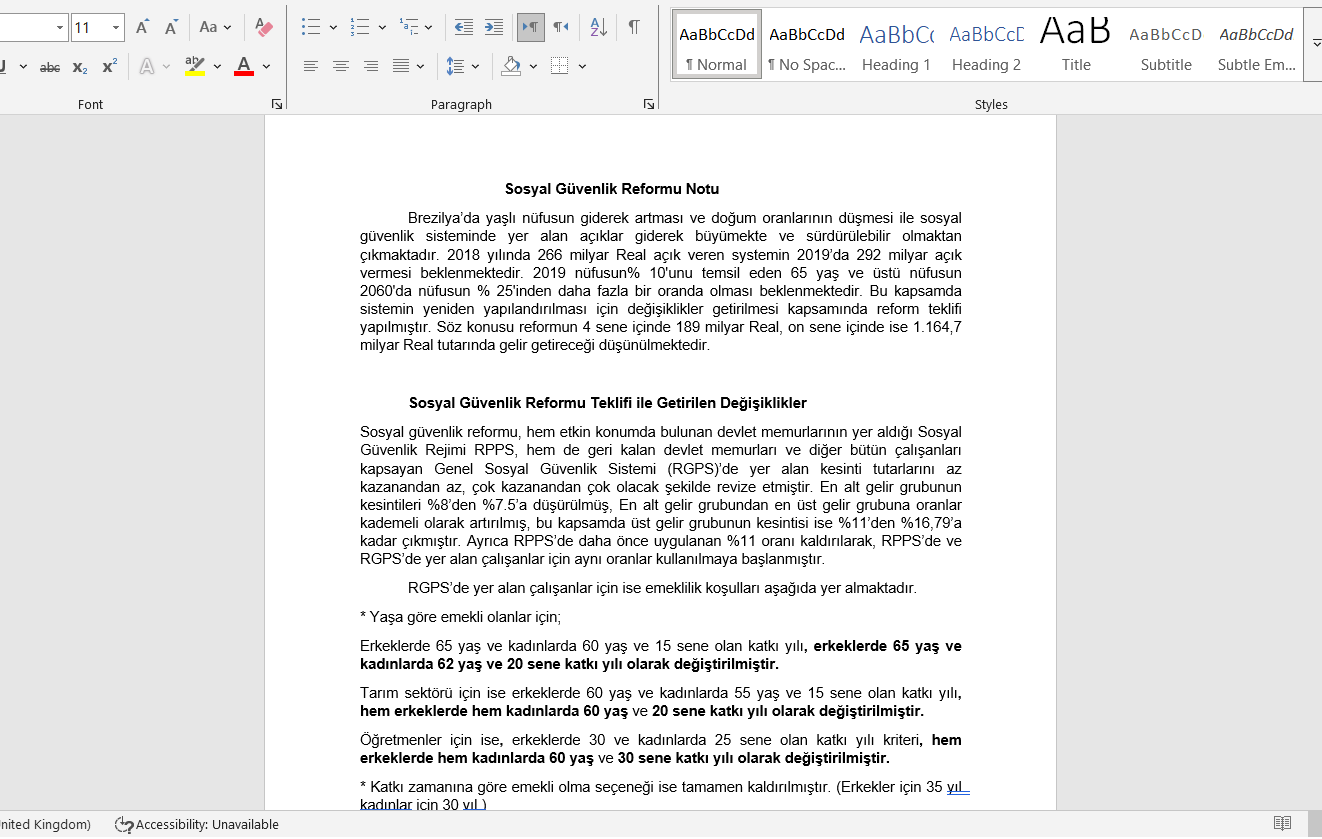Apply the Subtitle style
The width and height of the screenshot is (1322, 839).
1166,45
